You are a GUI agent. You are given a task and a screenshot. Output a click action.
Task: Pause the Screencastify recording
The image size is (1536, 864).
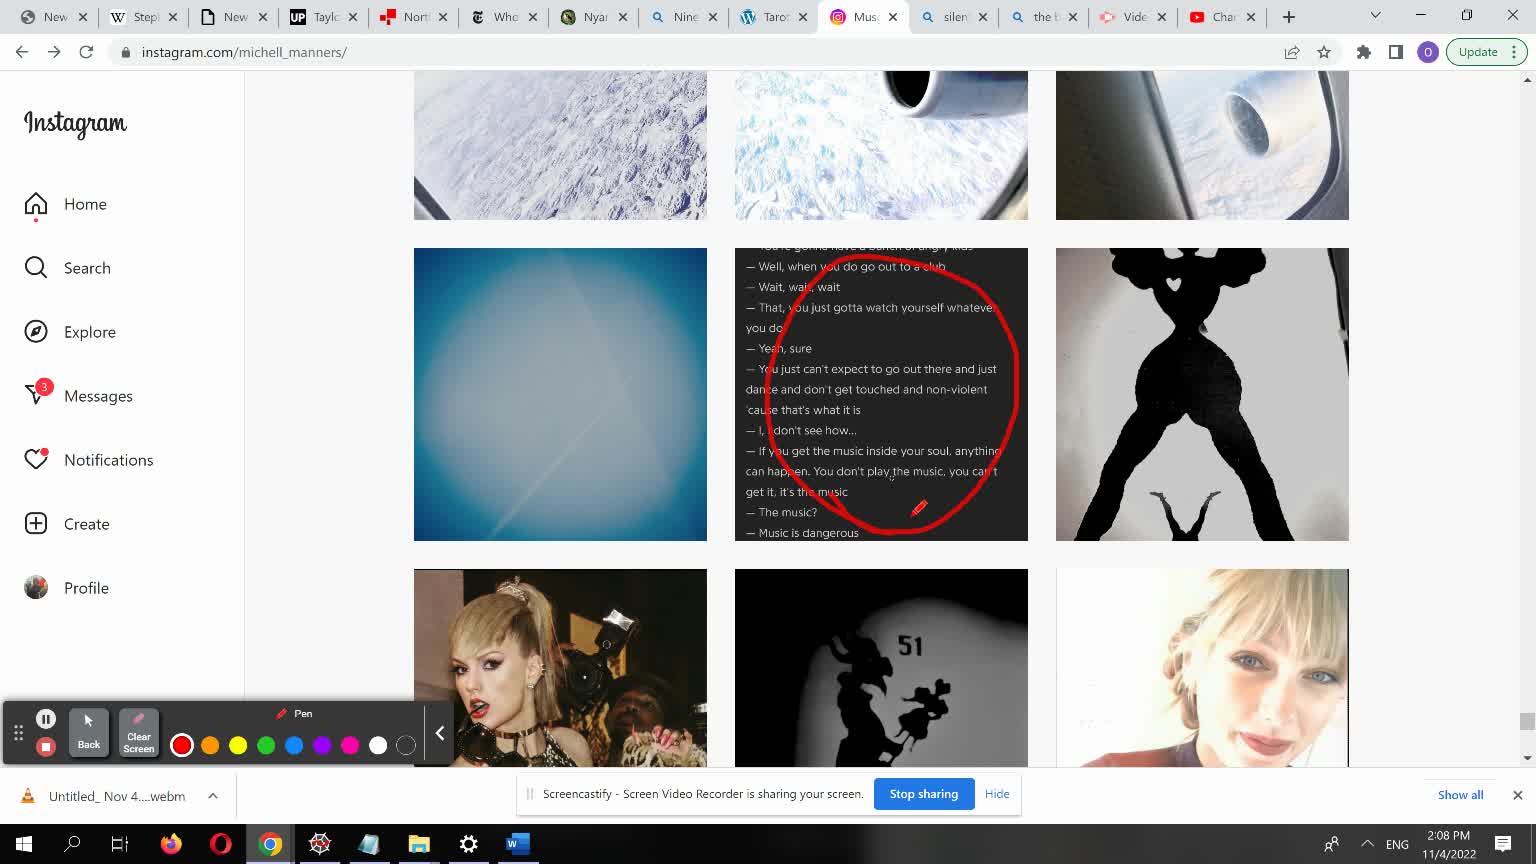(x=46, y=719)
